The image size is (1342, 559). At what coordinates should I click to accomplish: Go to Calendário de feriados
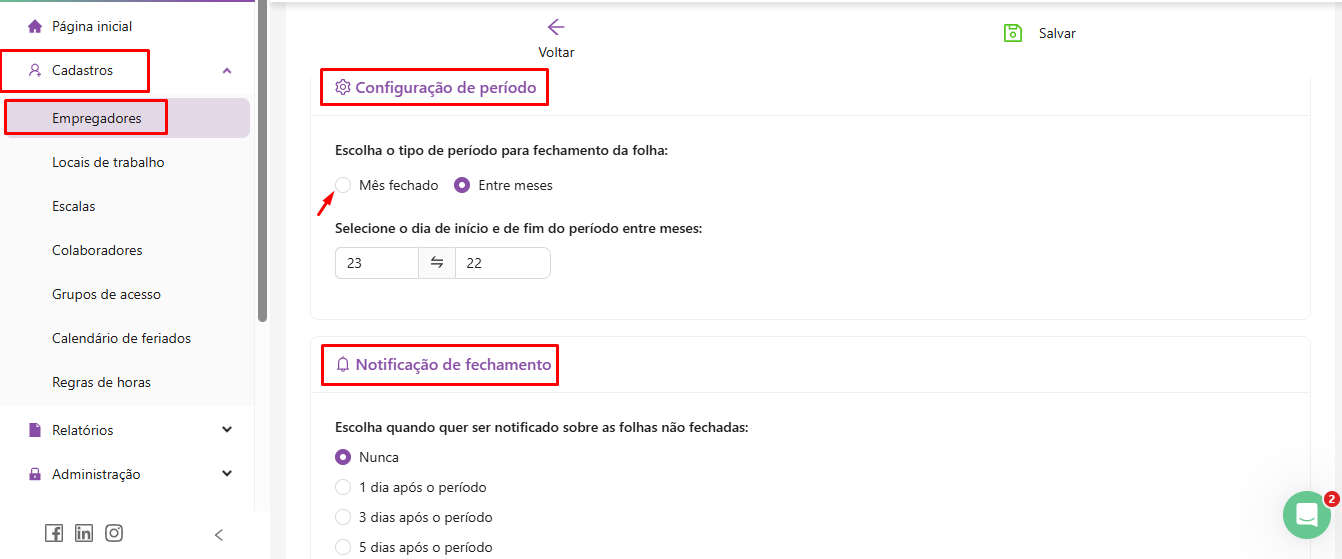[121, 338]
